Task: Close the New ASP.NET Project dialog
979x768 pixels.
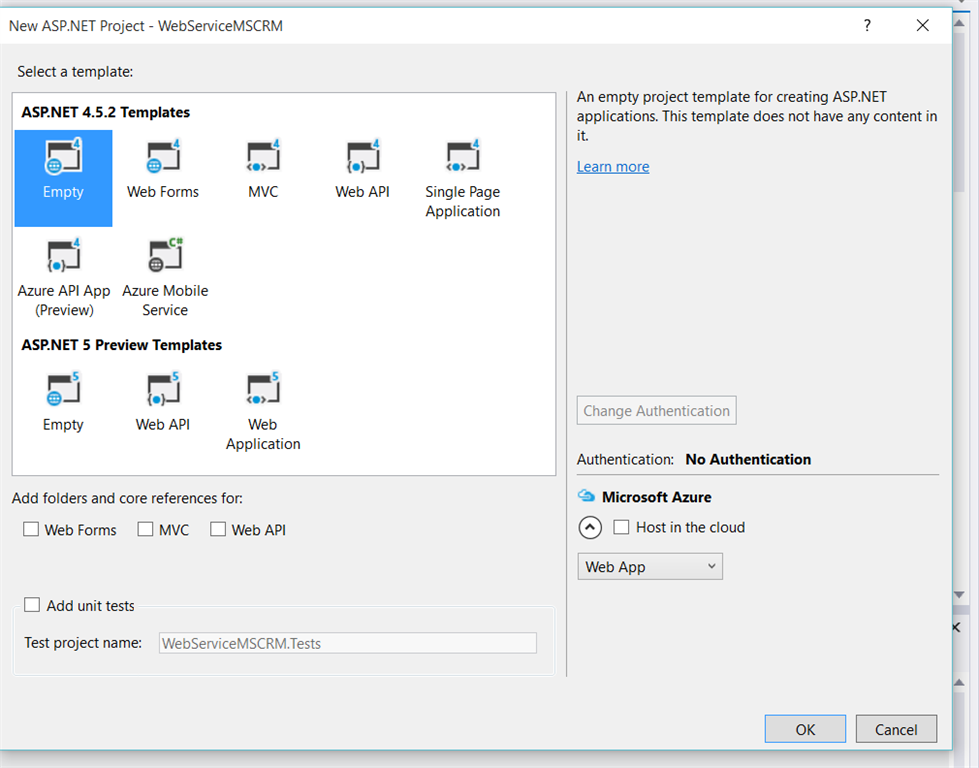Action: [x=923, y=26]
